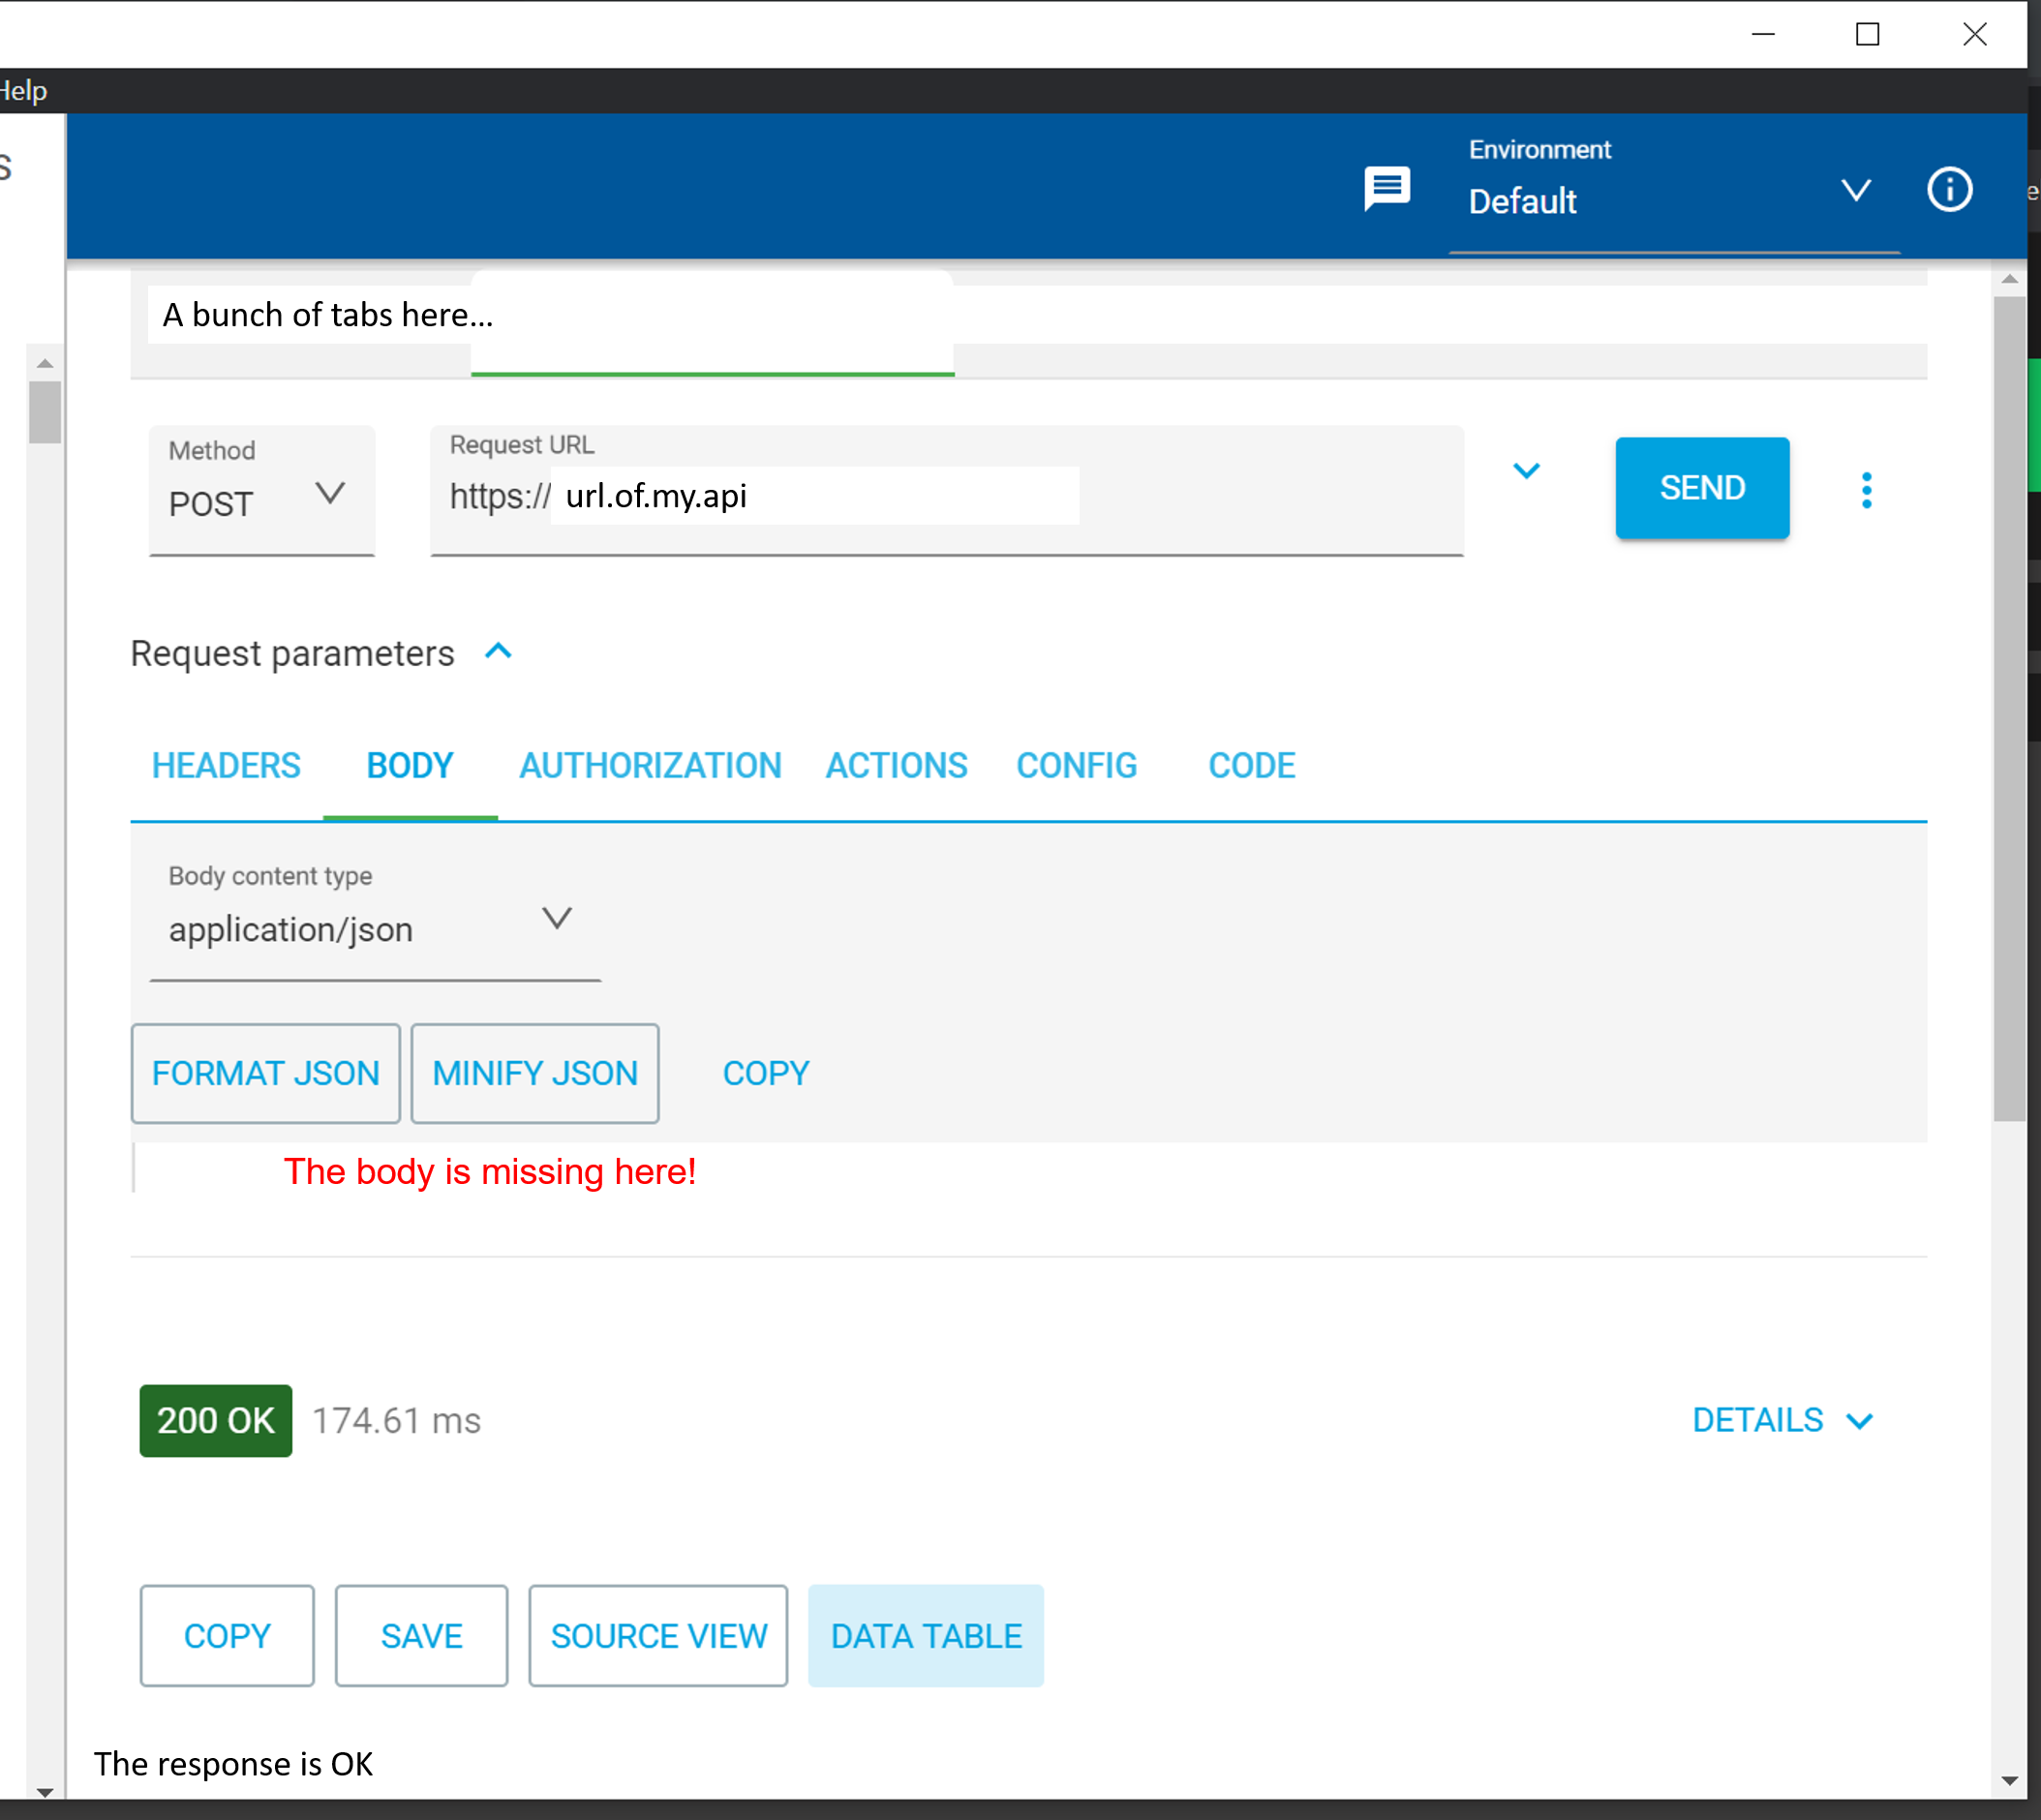
Task: Click the info icon at top right
Action: point(1949,190)
